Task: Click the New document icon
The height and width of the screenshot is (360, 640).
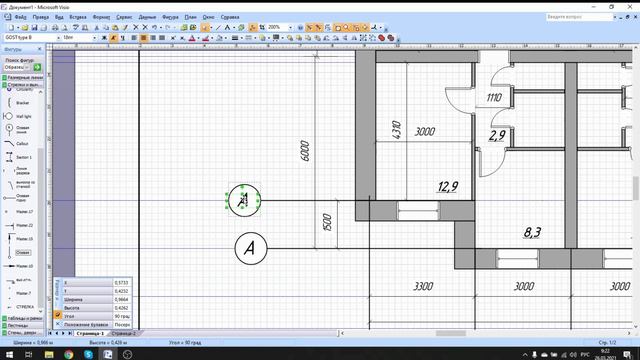Action: pos(11,28)
